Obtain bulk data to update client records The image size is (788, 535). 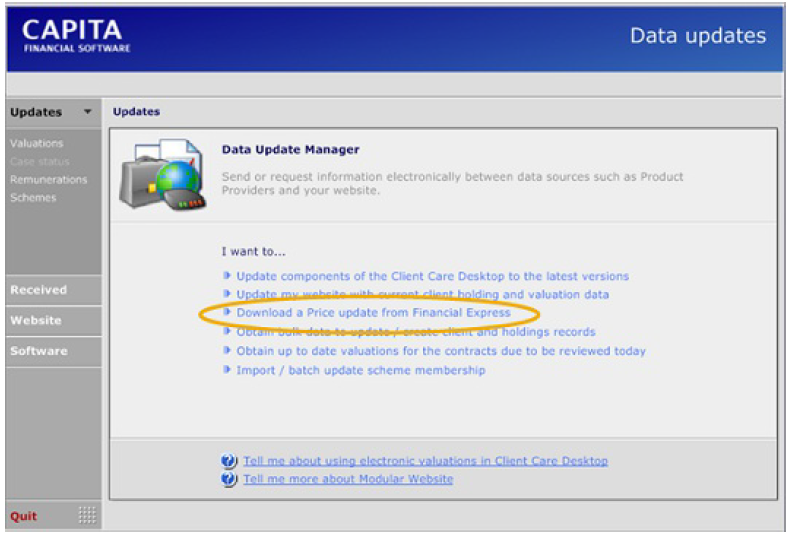pos(416,332)
